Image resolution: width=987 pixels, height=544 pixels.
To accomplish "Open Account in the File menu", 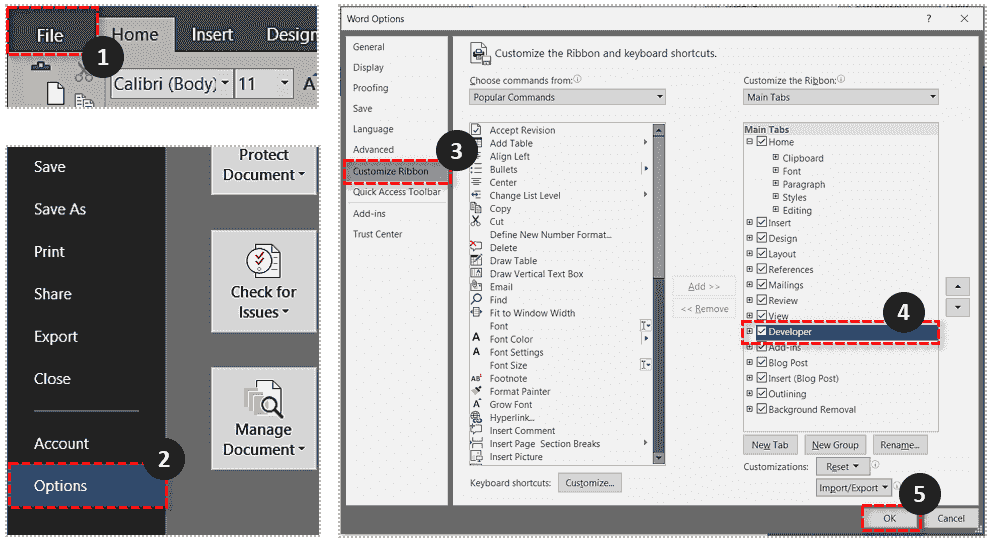I will pos(61,444).
